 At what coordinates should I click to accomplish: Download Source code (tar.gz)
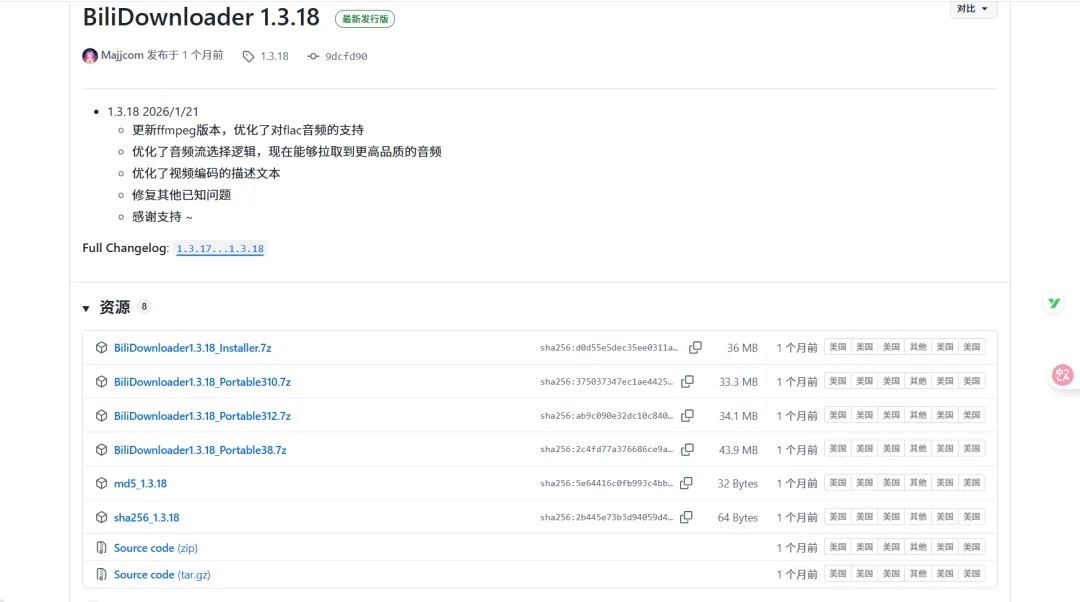[162, 574]
